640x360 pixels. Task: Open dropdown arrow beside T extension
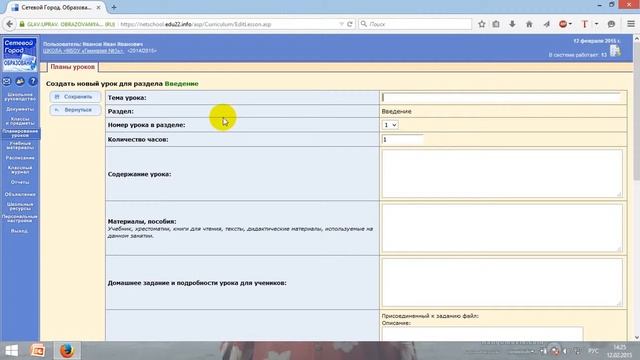596,24
